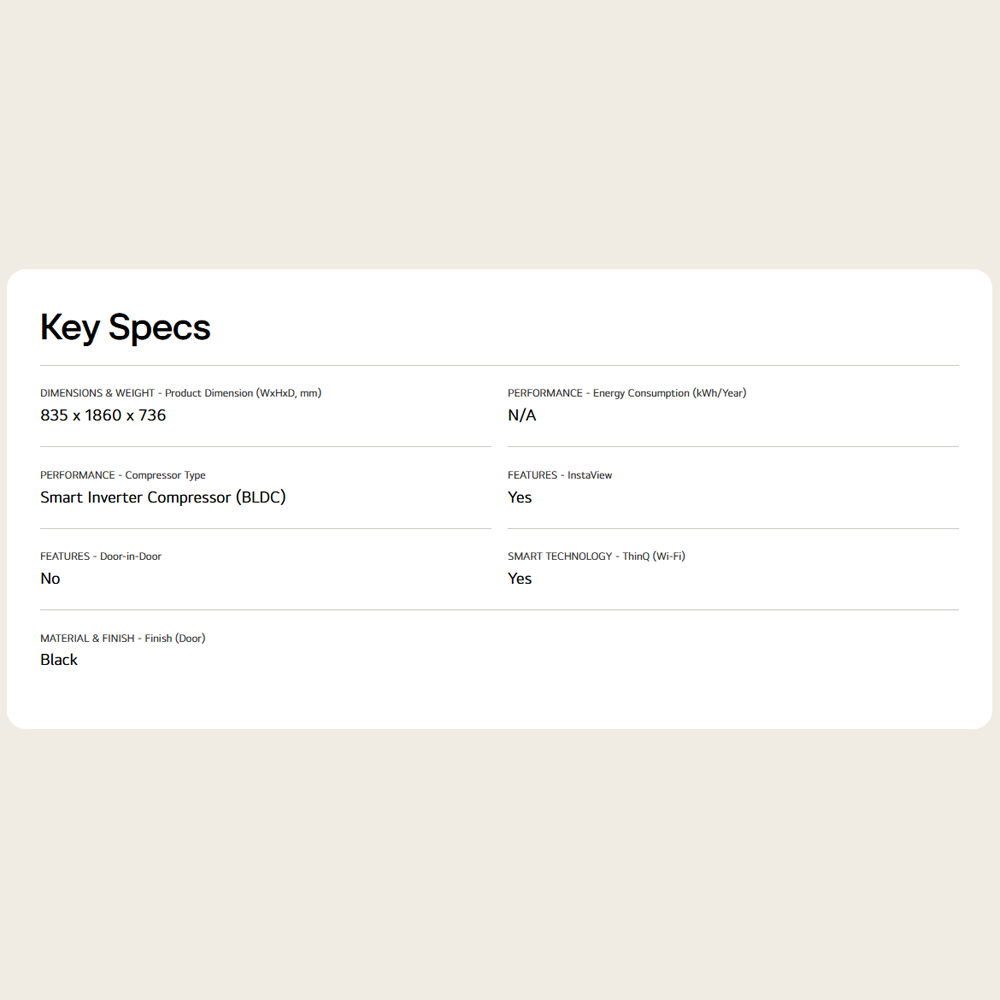Click the Smart Inverter Compressor (BLDC) value
Viewport: 1000px width, 1000px height.
pyautogui.click(x=163, y=497)
